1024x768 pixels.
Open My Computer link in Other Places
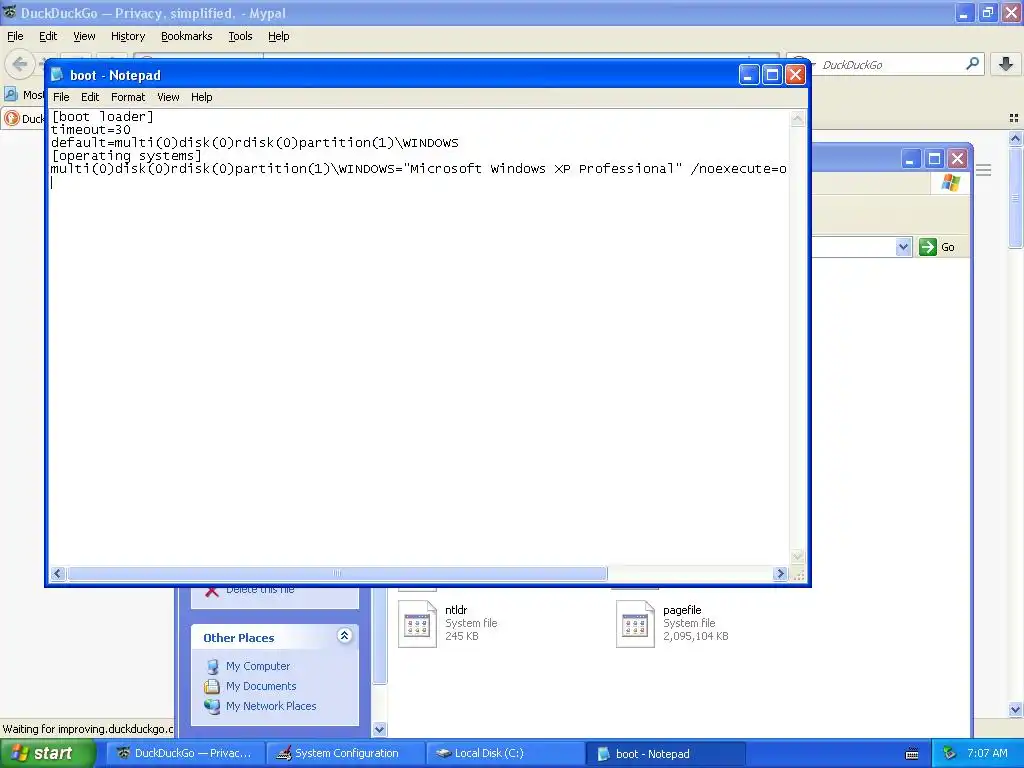coord(257,666)
